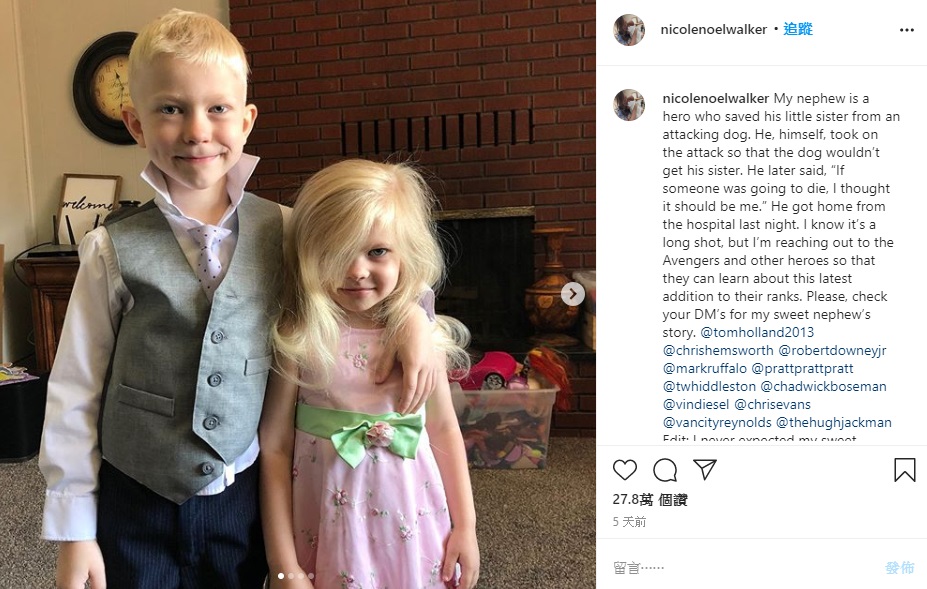This screenshot has height=589, width=927.
Task: View the 27.8萬 likes list
Action: point(650,500)
